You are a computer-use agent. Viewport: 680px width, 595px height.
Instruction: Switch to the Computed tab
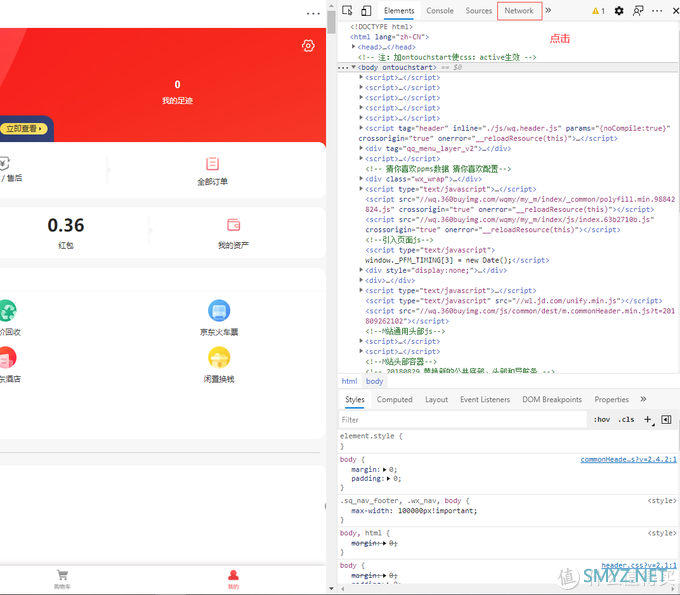tap(395, 399)
